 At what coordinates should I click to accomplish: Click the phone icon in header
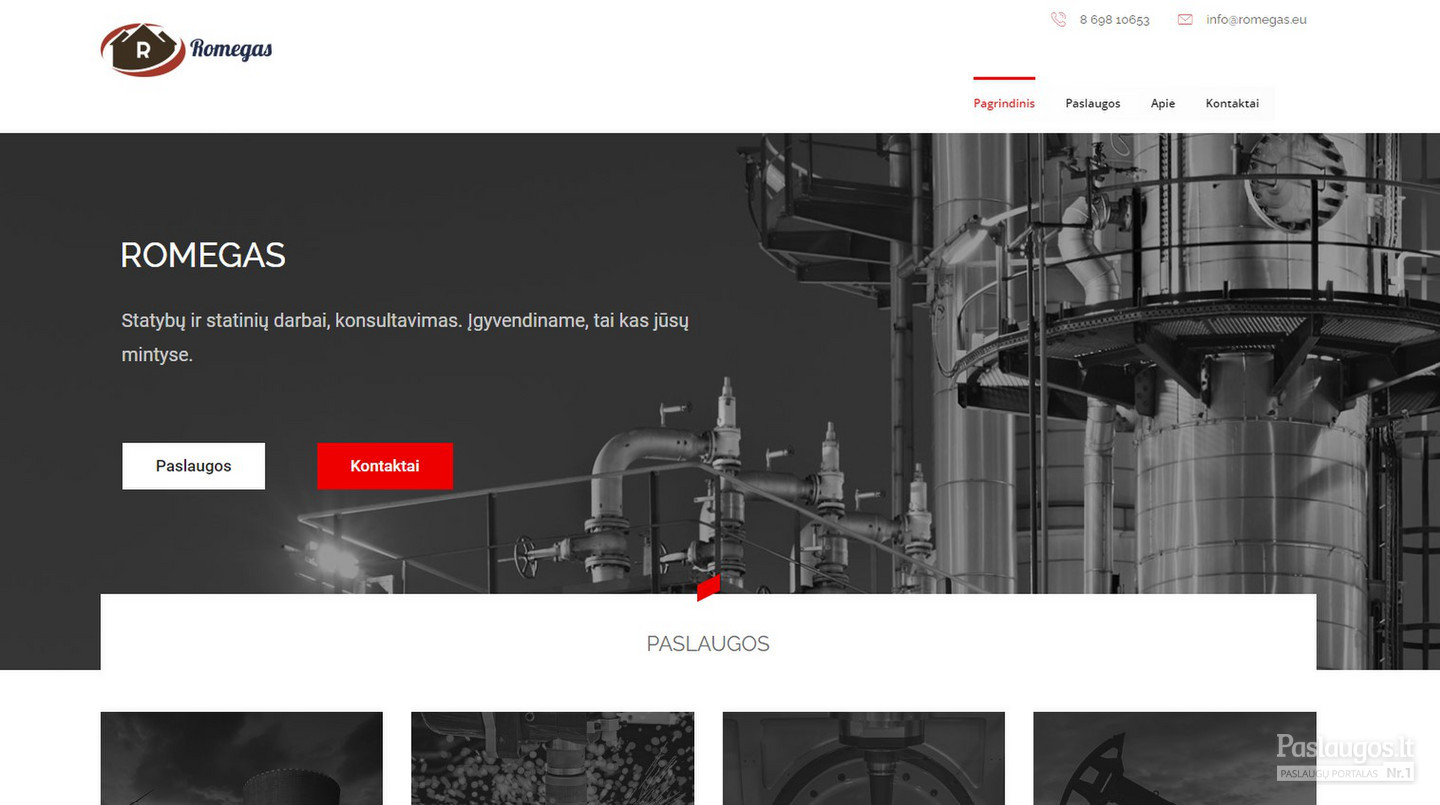pos(1058,19)
